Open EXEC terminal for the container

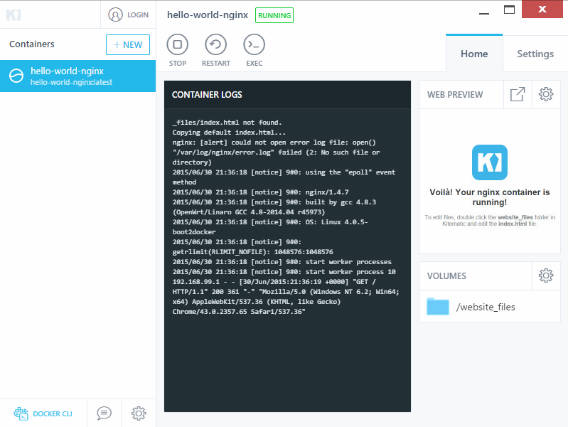254,51
